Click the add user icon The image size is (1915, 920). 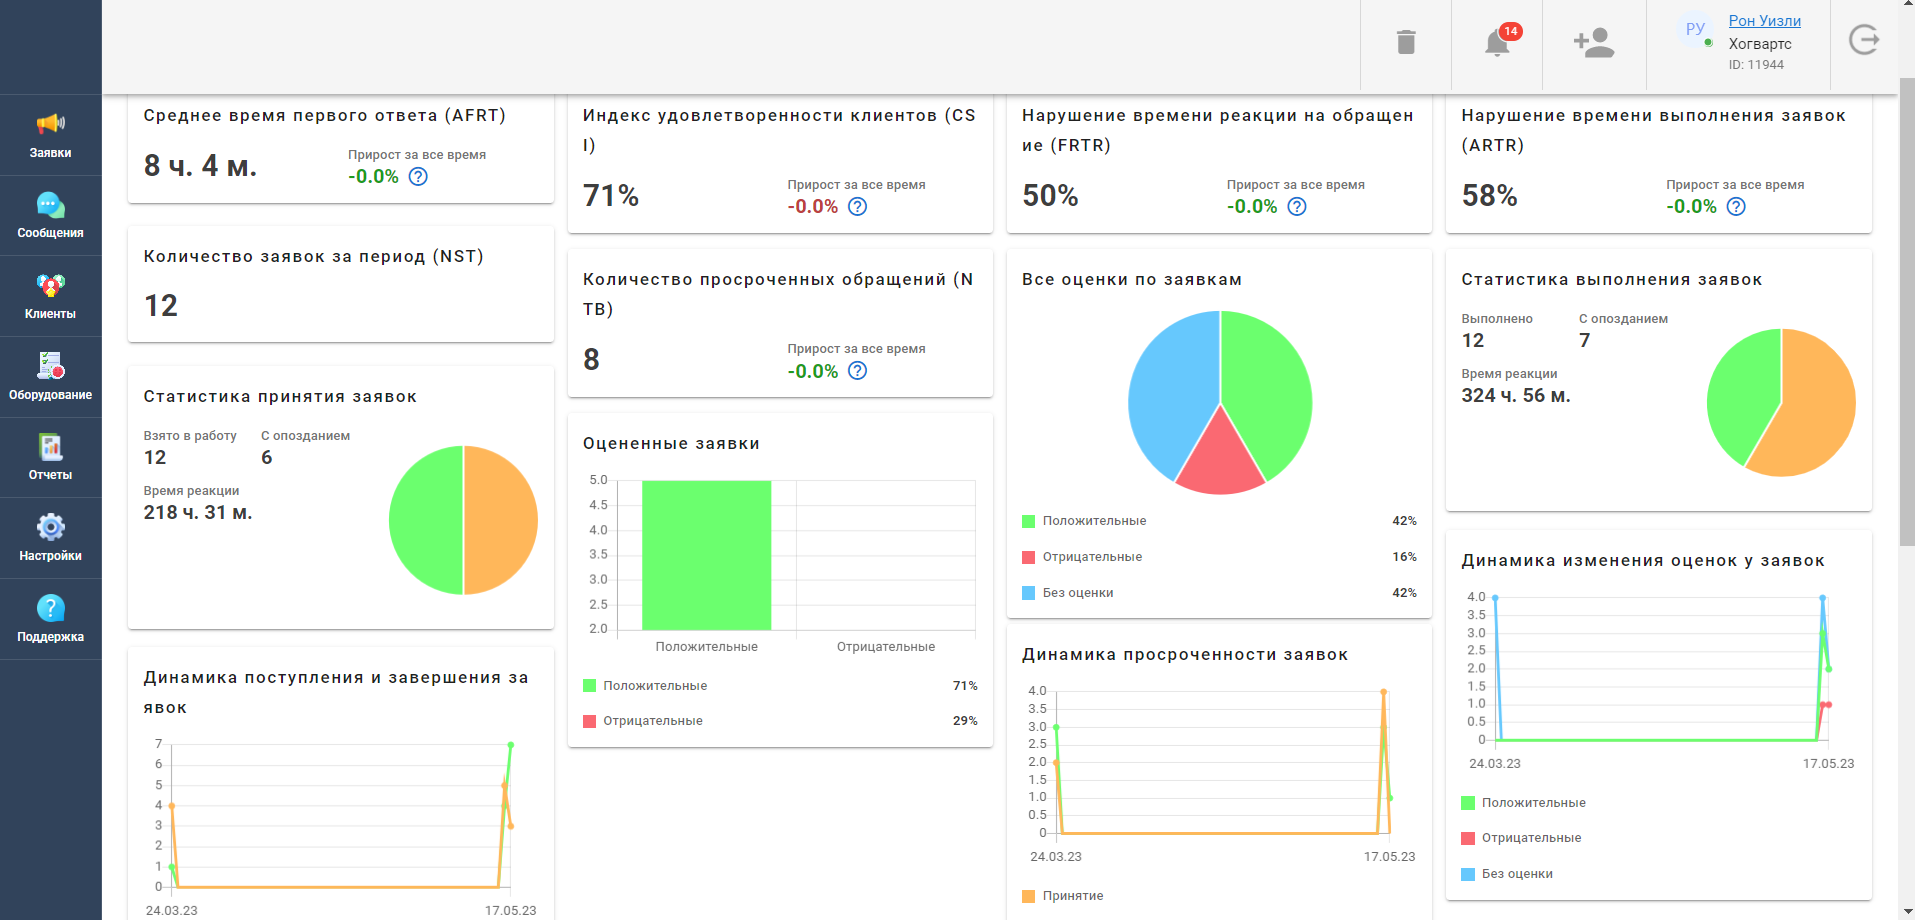(1594, 42)
